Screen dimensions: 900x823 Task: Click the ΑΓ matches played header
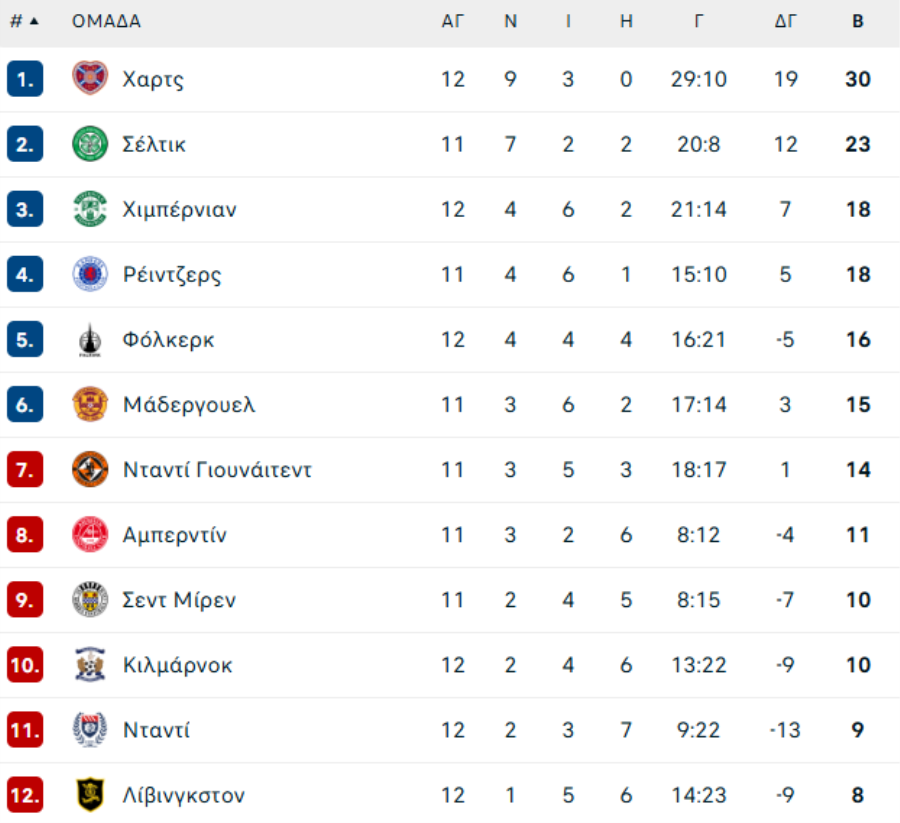click(453, 21)
